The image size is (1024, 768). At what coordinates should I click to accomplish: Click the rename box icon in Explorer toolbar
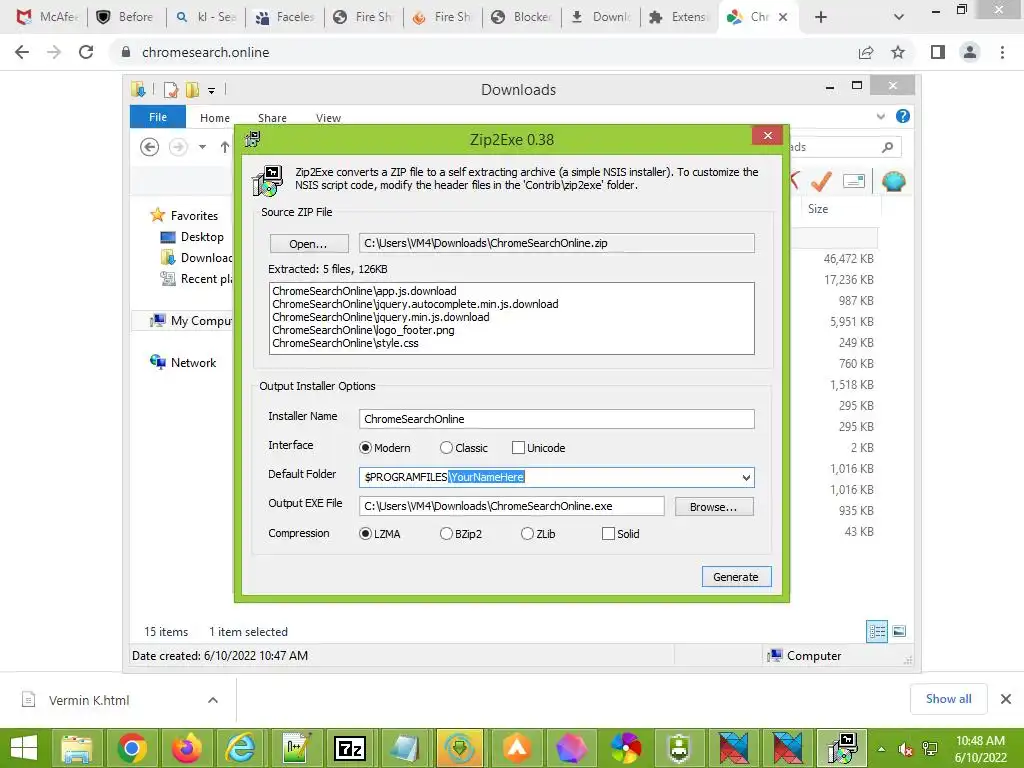pyautogui.click(x=854, y=181)
